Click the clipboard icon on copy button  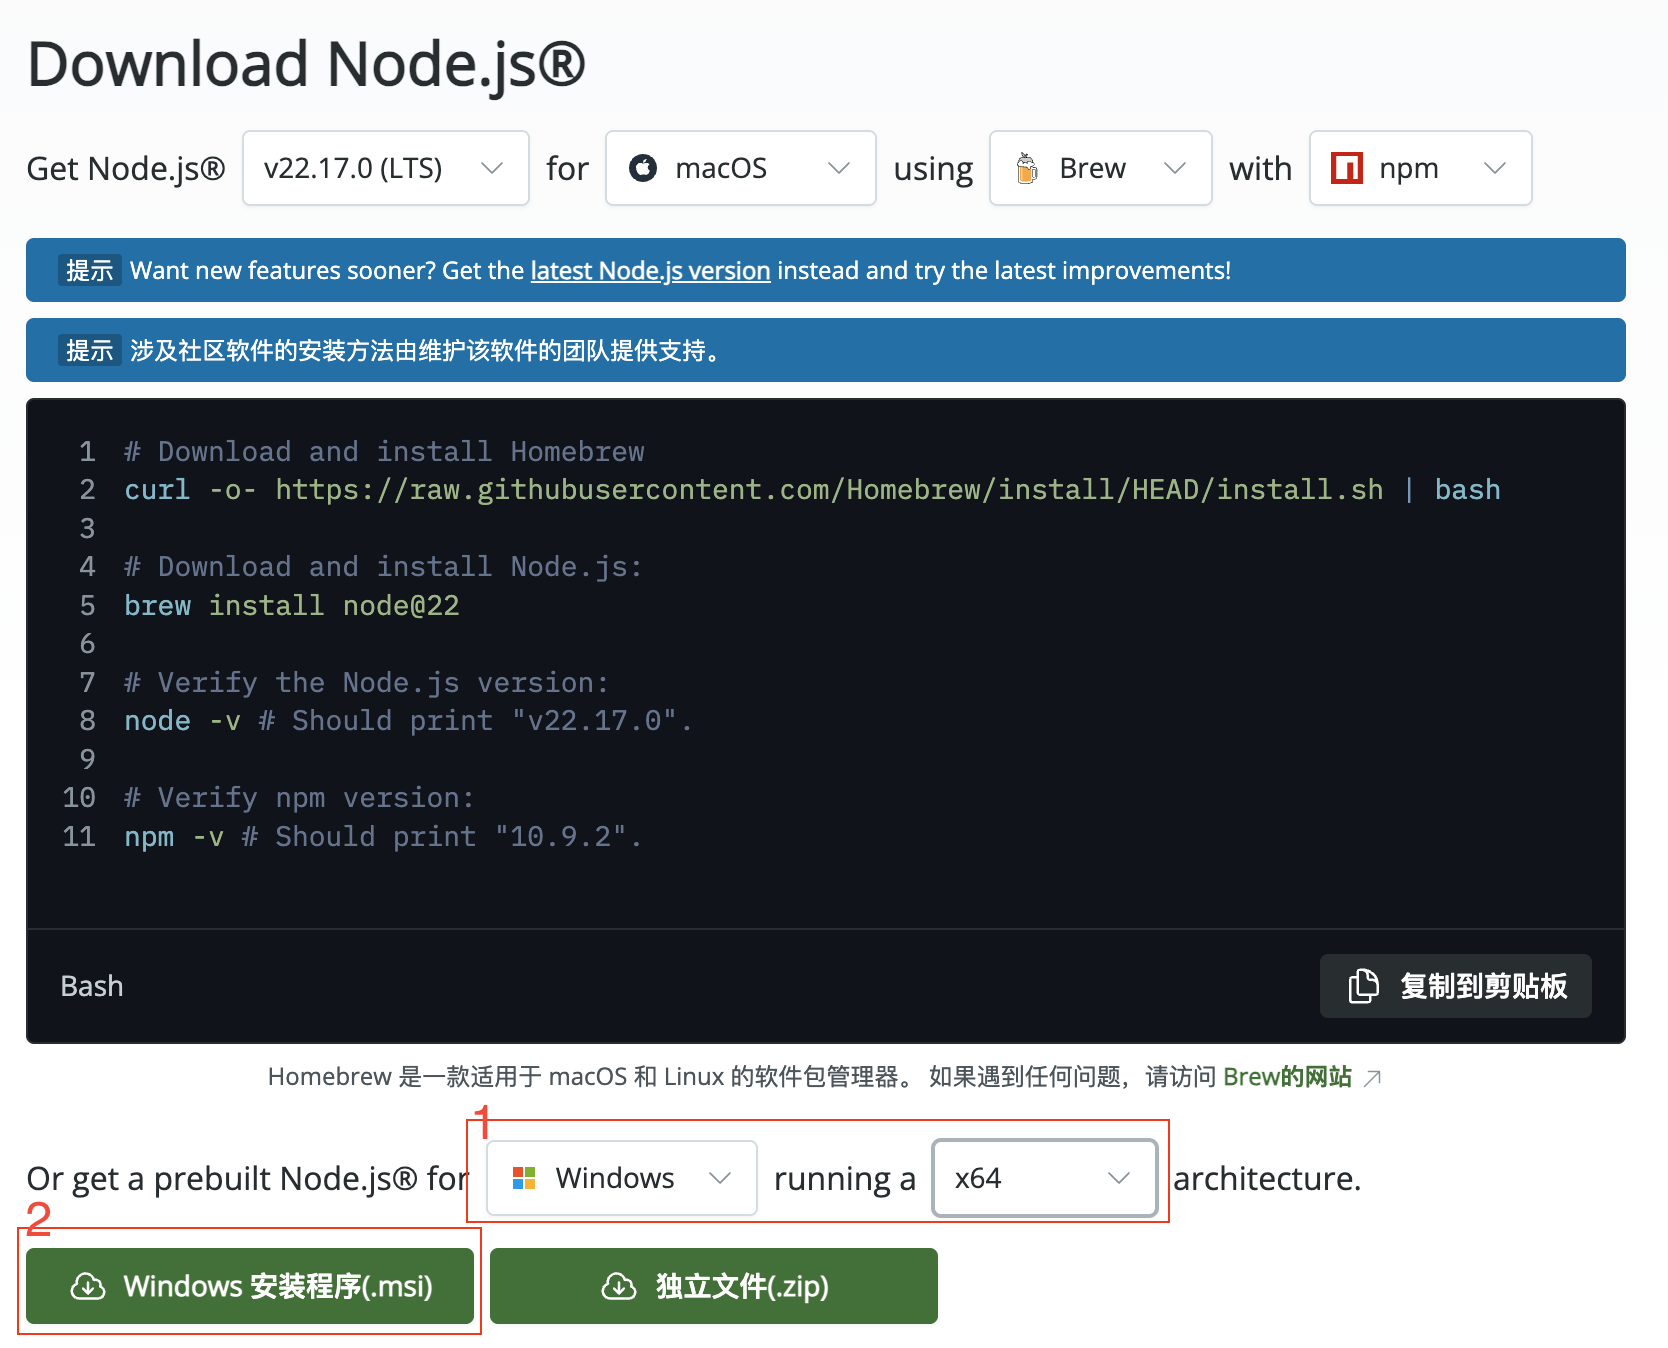click(1362, 986)
